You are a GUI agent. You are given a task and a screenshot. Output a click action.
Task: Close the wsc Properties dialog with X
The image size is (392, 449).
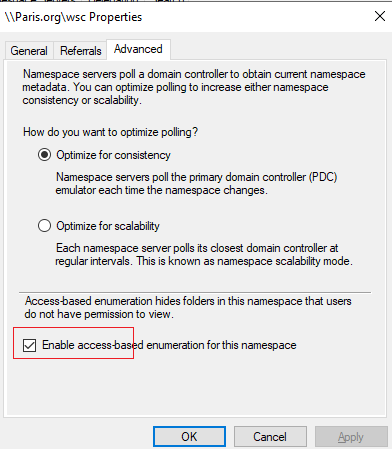tap(380, 16)
